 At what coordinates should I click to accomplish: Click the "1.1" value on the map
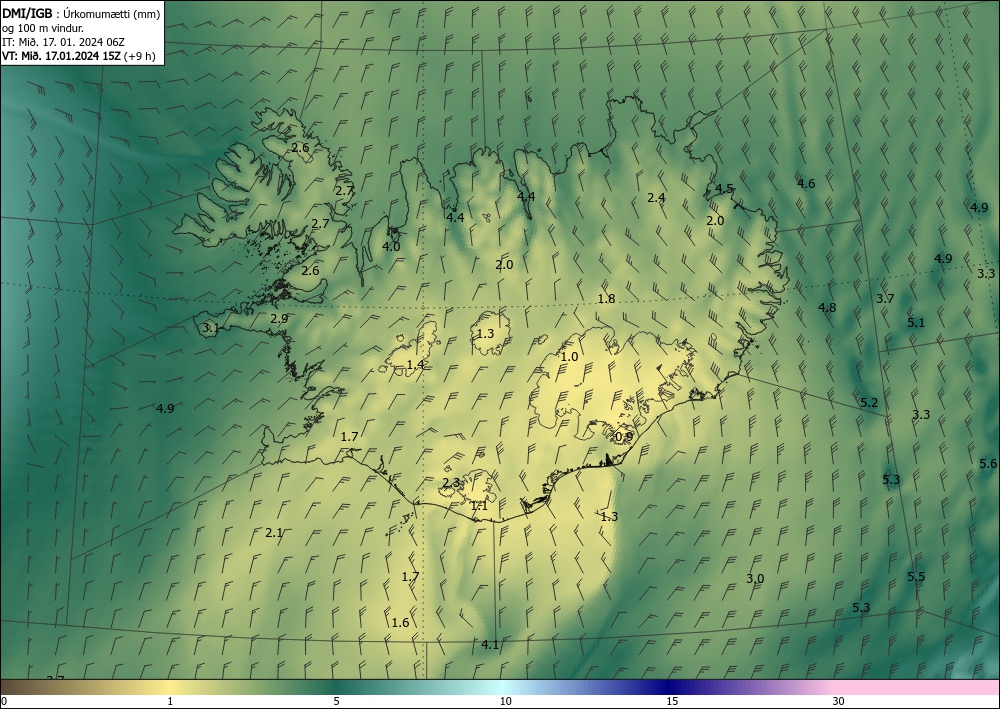479,506
